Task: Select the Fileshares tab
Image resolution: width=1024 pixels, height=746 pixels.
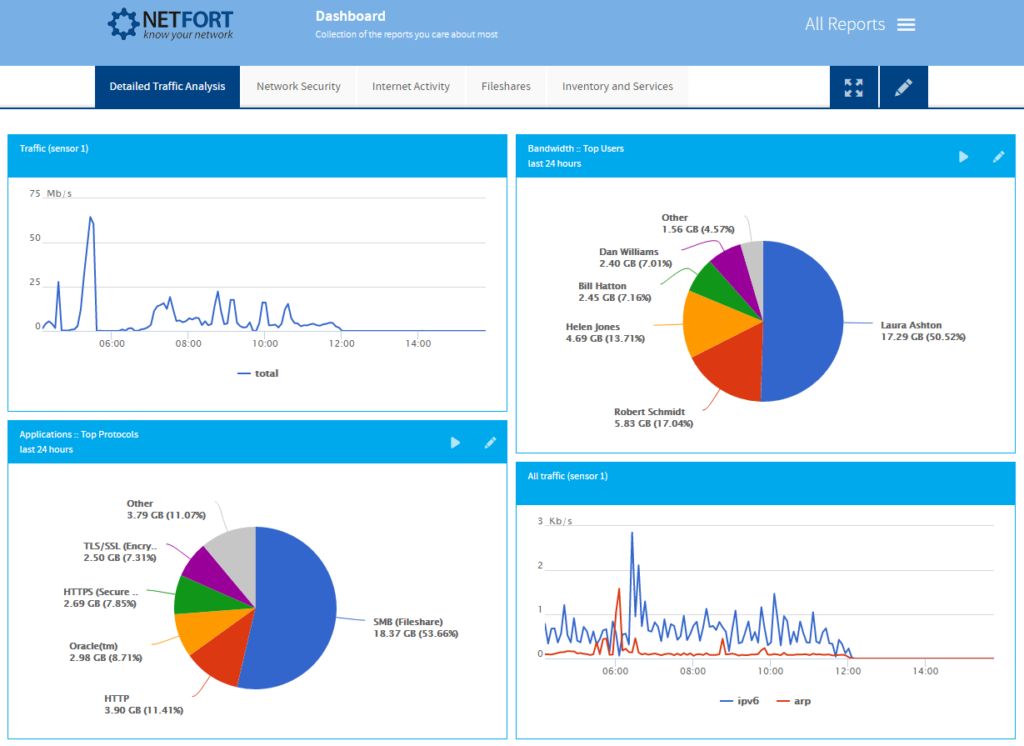Action: click(505, 87)
